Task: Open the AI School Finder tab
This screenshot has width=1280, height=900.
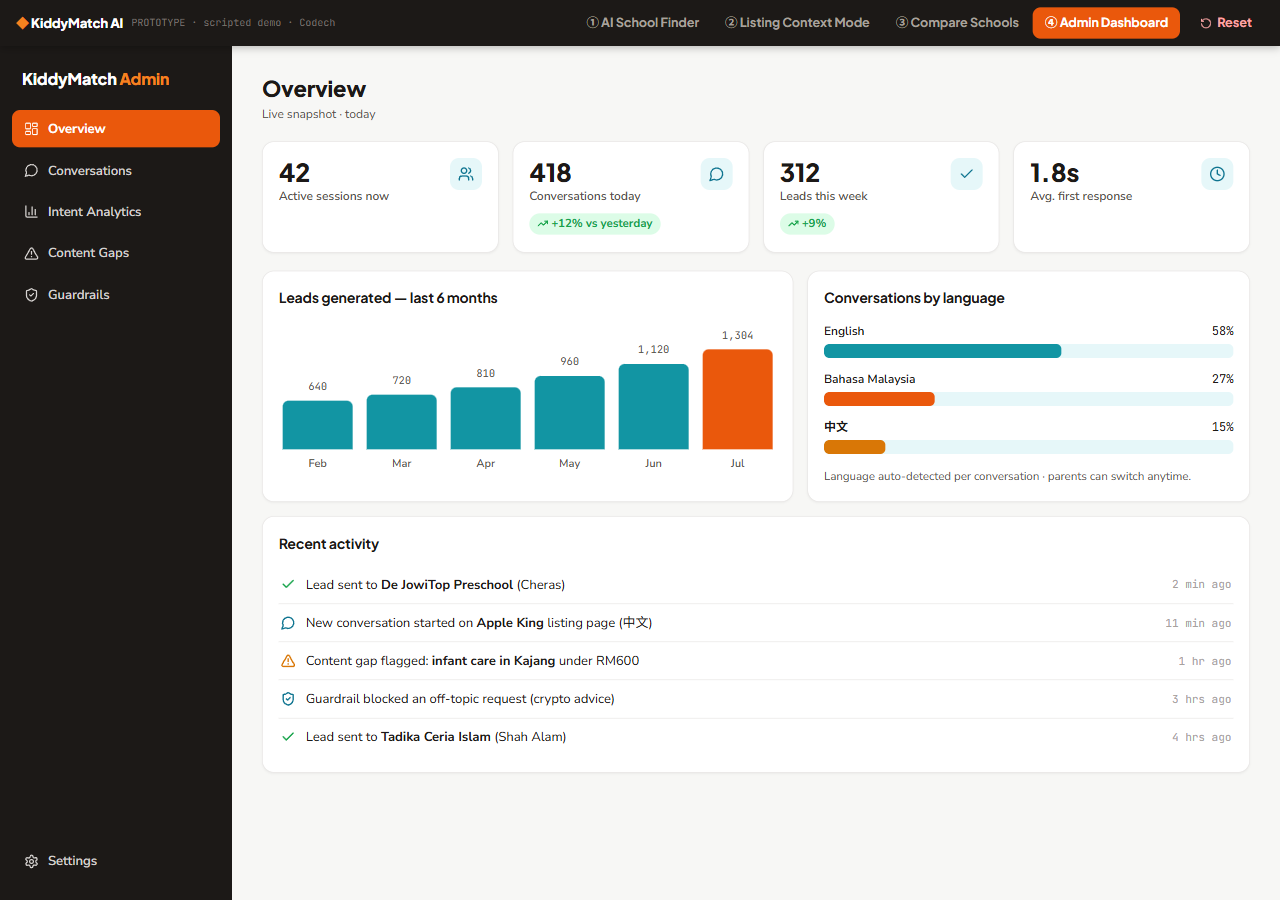Action: pyautogui.click(x=642, y=23)
